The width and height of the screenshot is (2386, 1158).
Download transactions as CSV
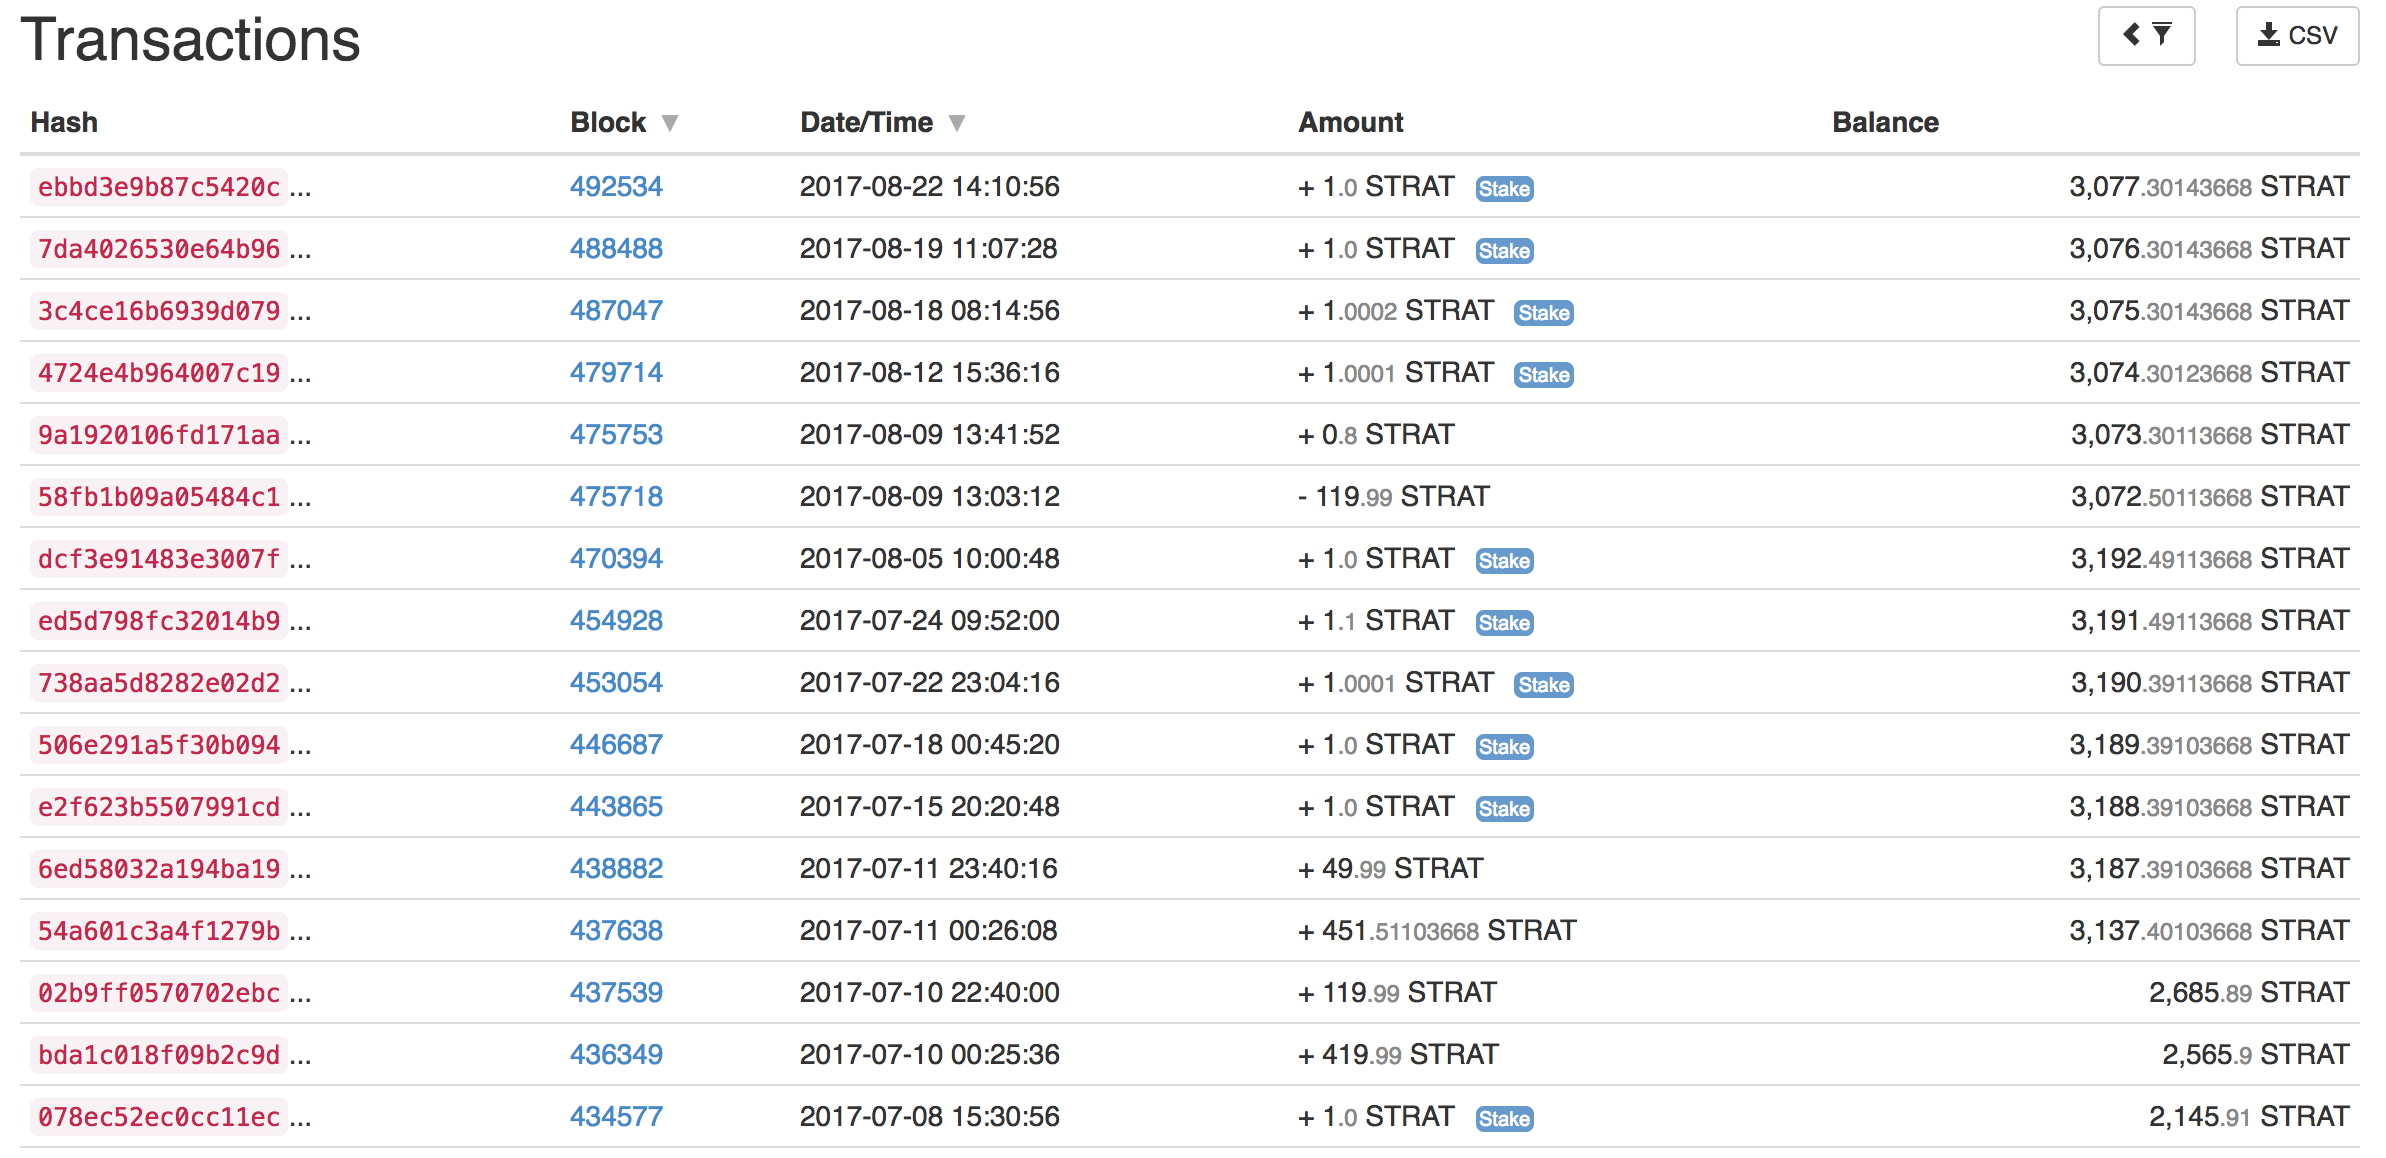(2297, 36)
